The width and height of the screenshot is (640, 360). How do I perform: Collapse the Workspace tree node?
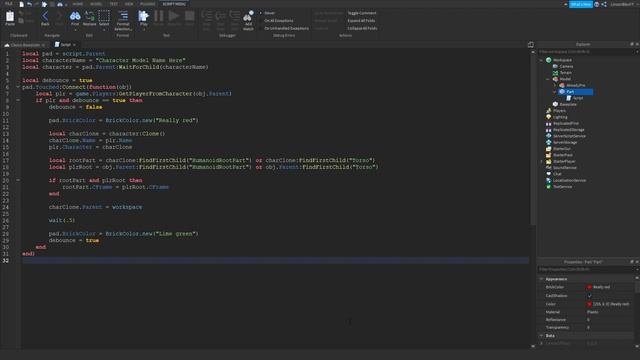click(542, 60)
